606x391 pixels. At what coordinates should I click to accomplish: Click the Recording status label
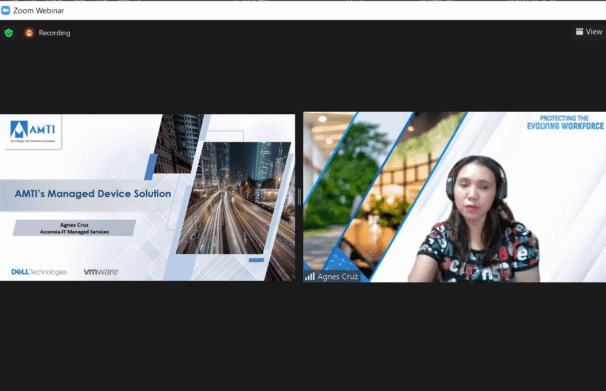[54, 33]
